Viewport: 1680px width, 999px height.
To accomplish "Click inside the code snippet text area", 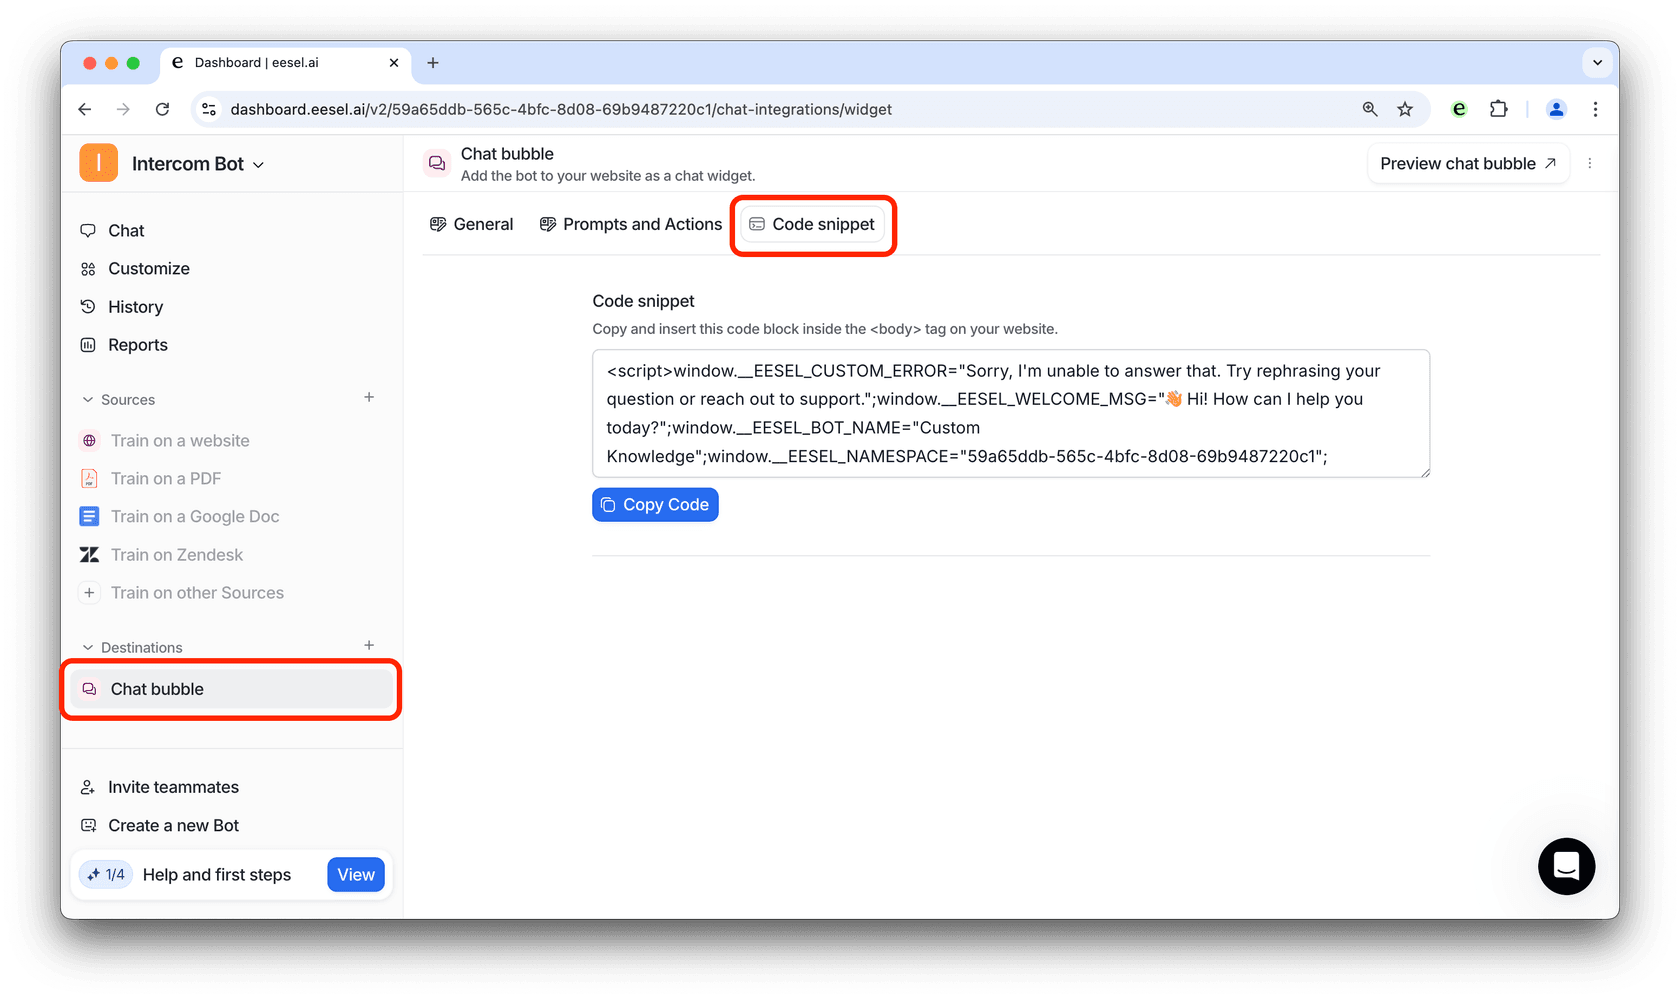I will point(1011,413).
